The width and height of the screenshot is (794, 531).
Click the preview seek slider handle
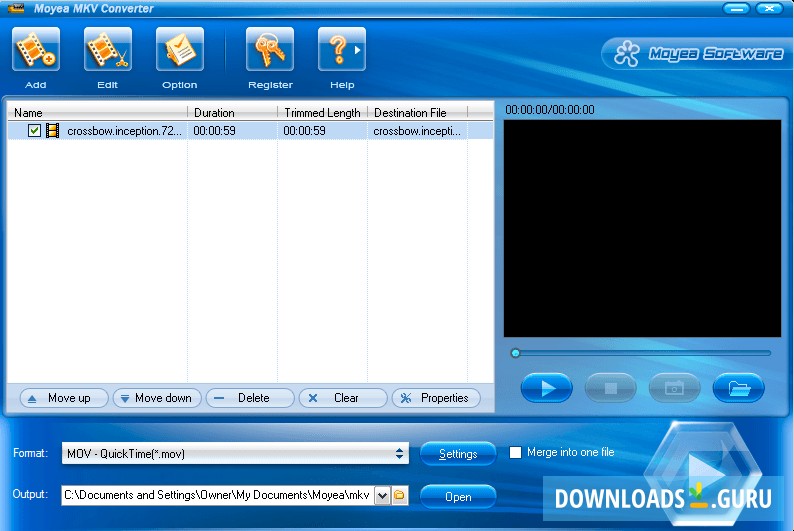coord(515,353)
